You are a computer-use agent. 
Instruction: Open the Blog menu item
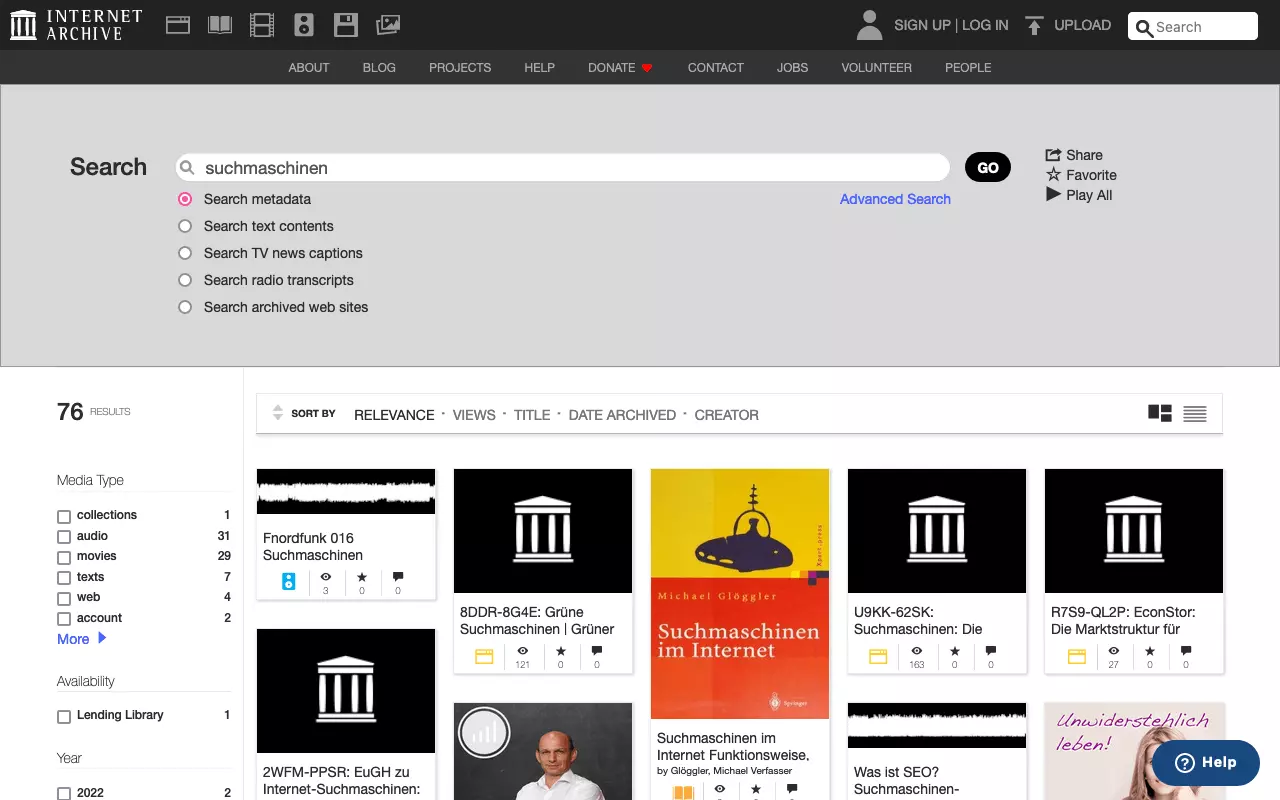tap(379, 68)
